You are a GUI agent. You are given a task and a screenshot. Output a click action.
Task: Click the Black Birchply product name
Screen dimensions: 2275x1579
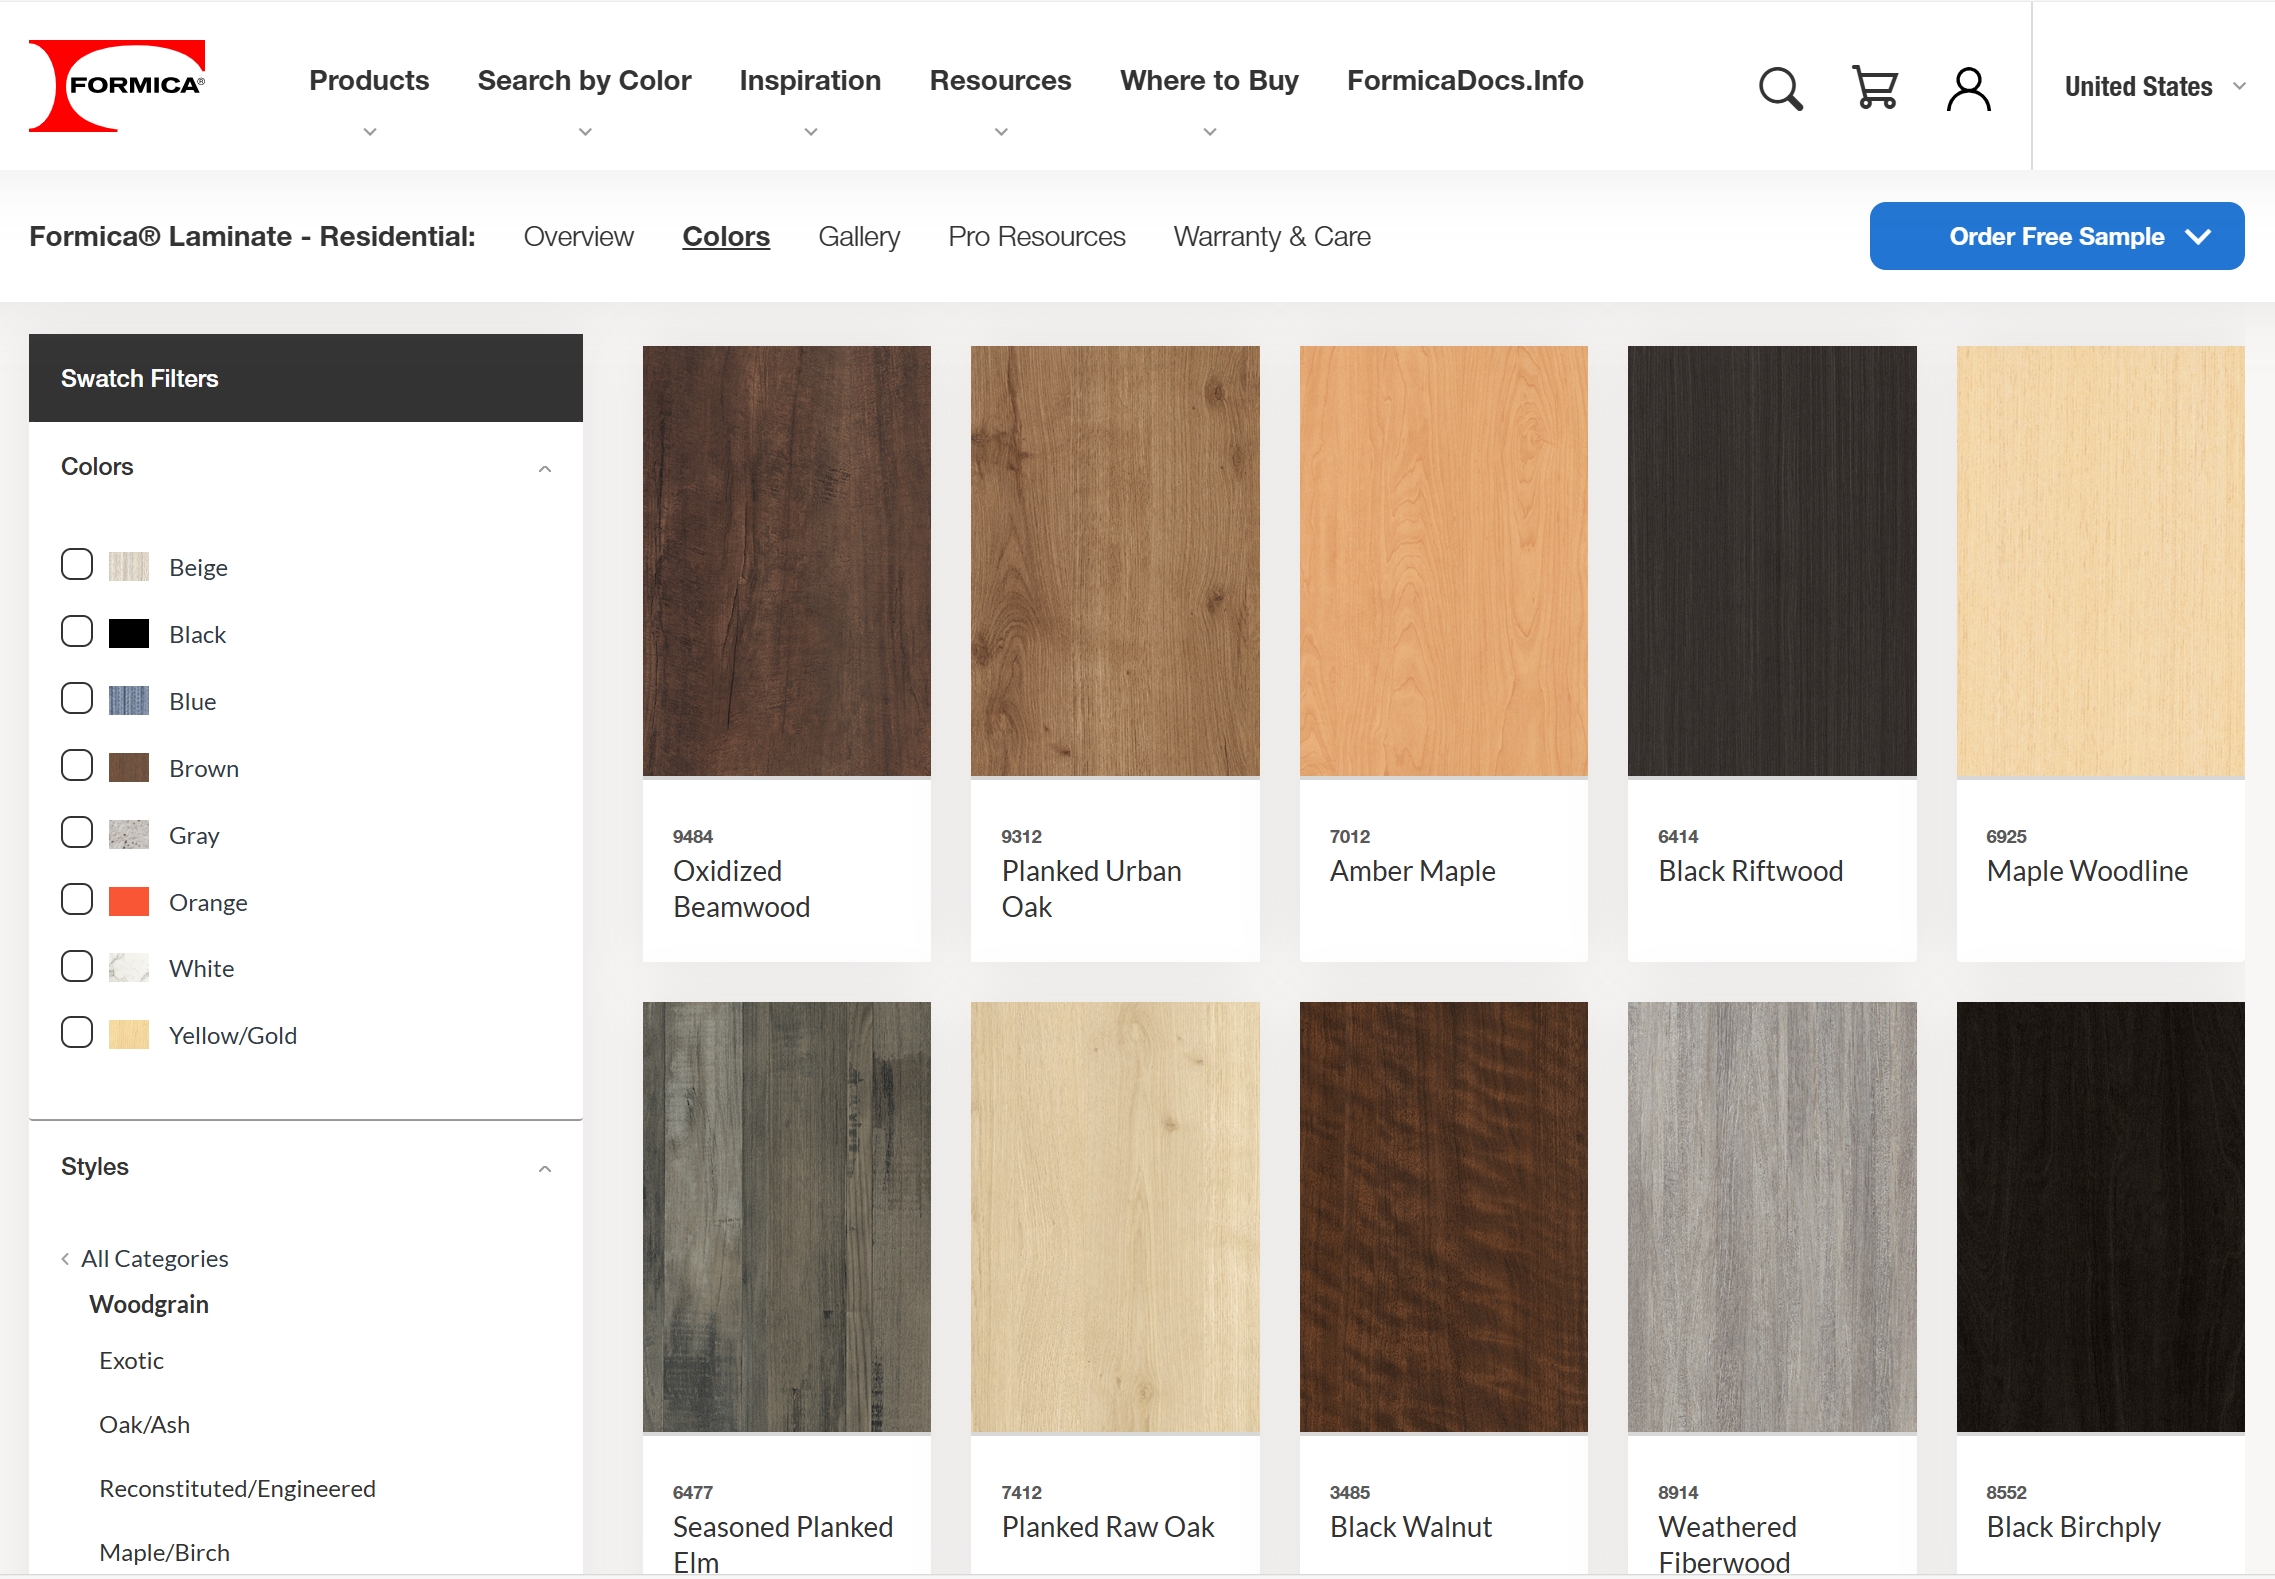click(x=2073, y=1527)
